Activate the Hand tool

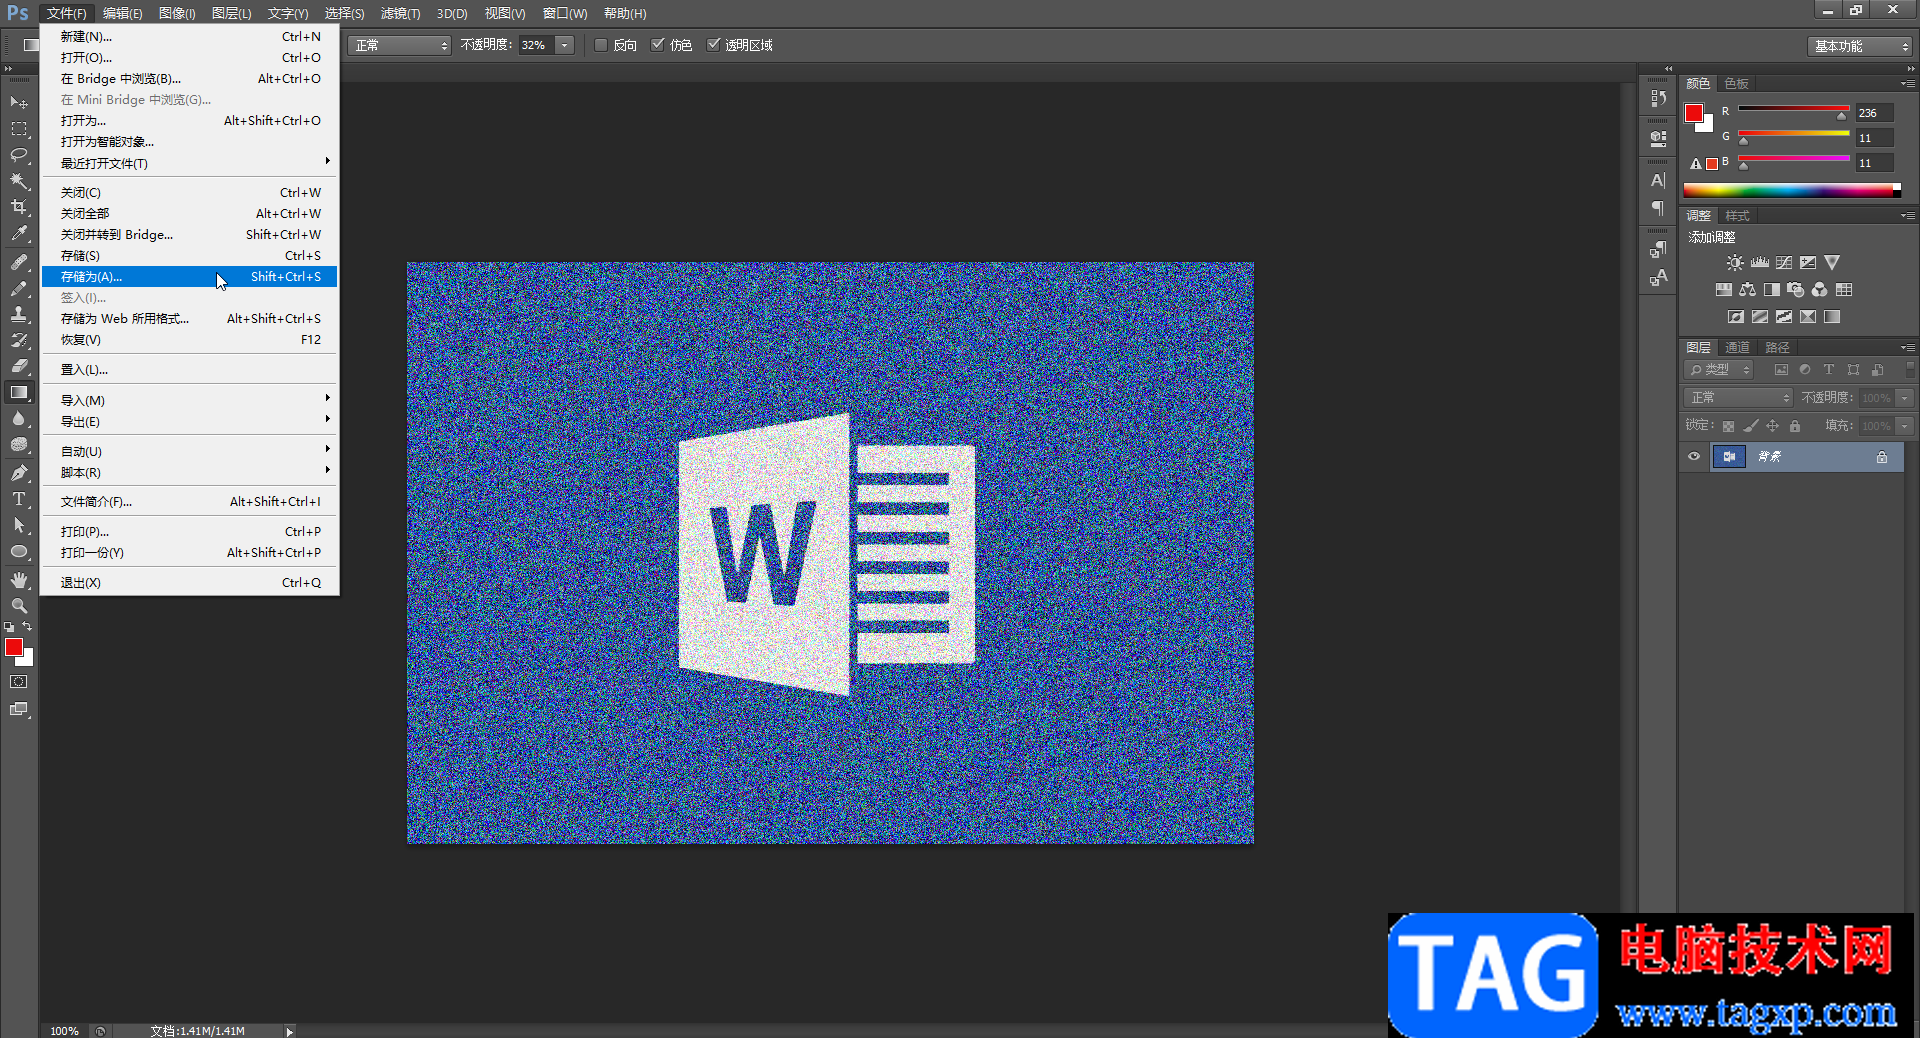19,580
